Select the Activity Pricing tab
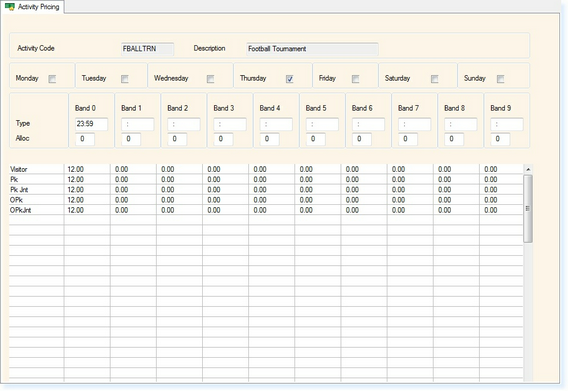Viewport: 568px width, 391px height. (x=32, y=7)
